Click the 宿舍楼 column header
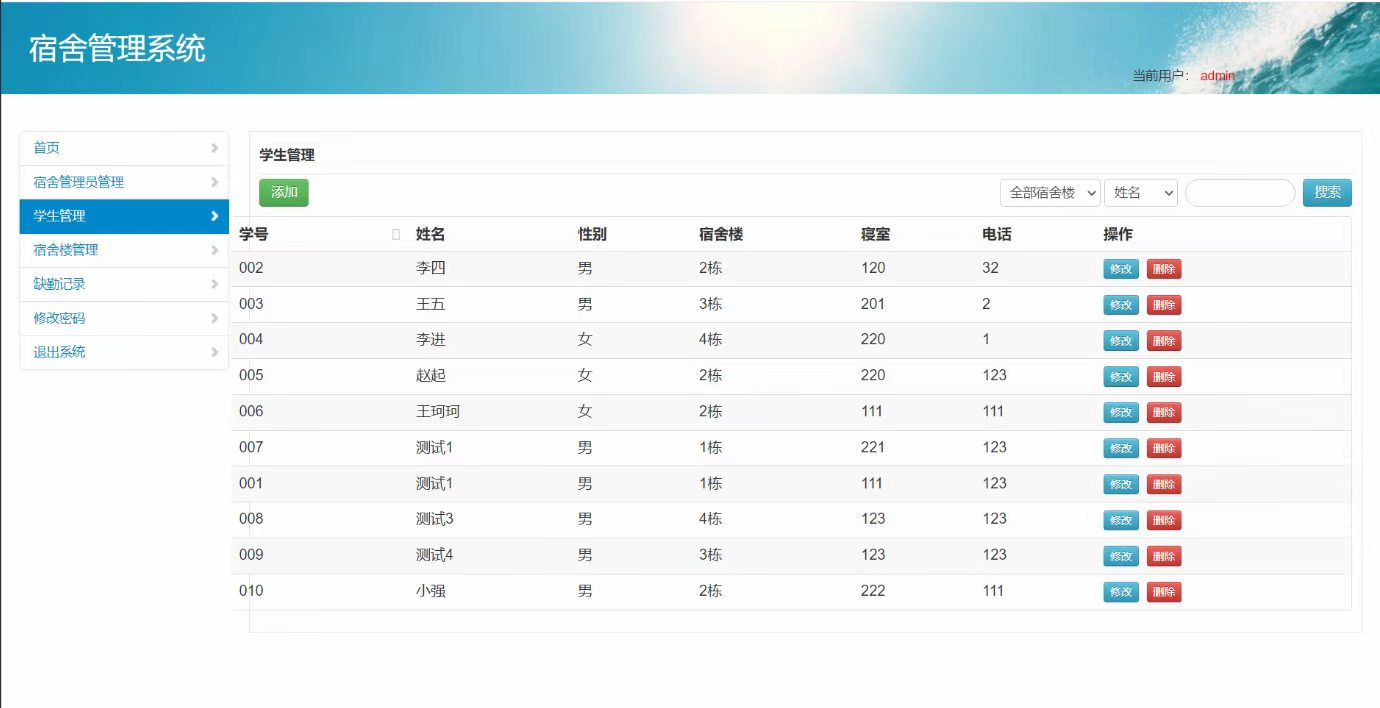 pos(721,234)
